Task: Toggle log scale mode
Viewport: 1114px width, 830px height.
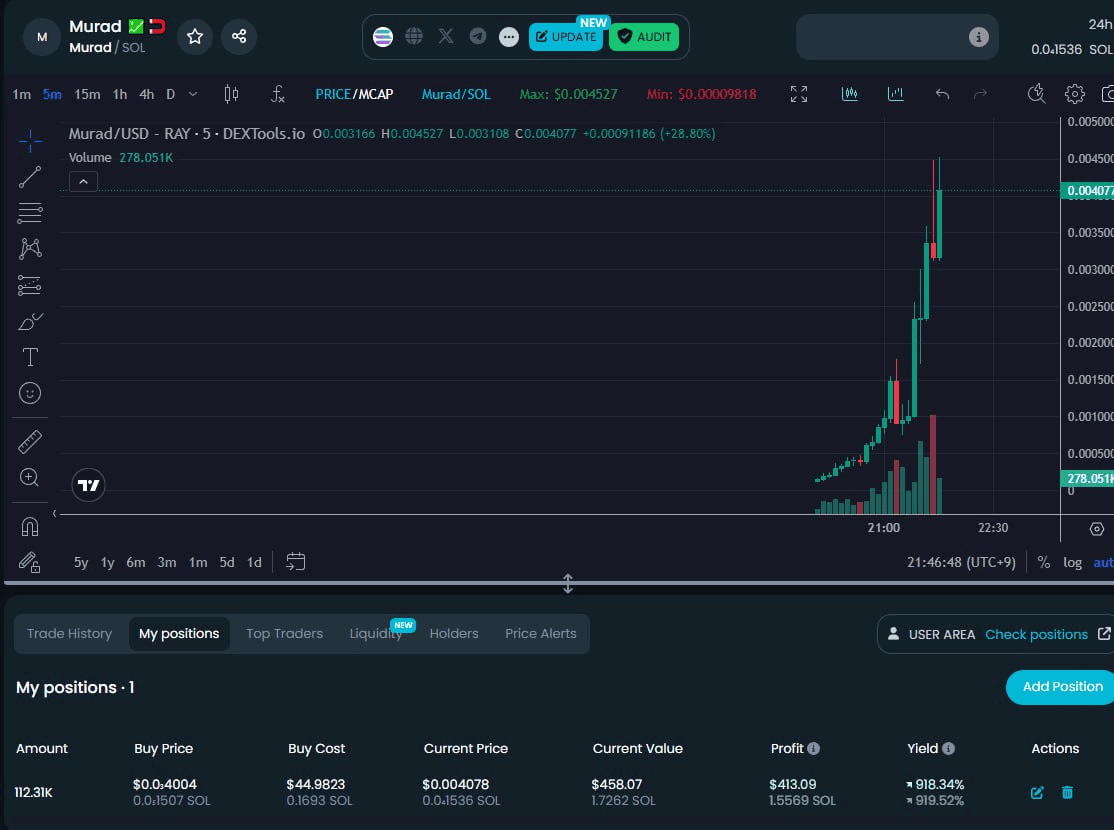Action: click(x=1072, y=562)
